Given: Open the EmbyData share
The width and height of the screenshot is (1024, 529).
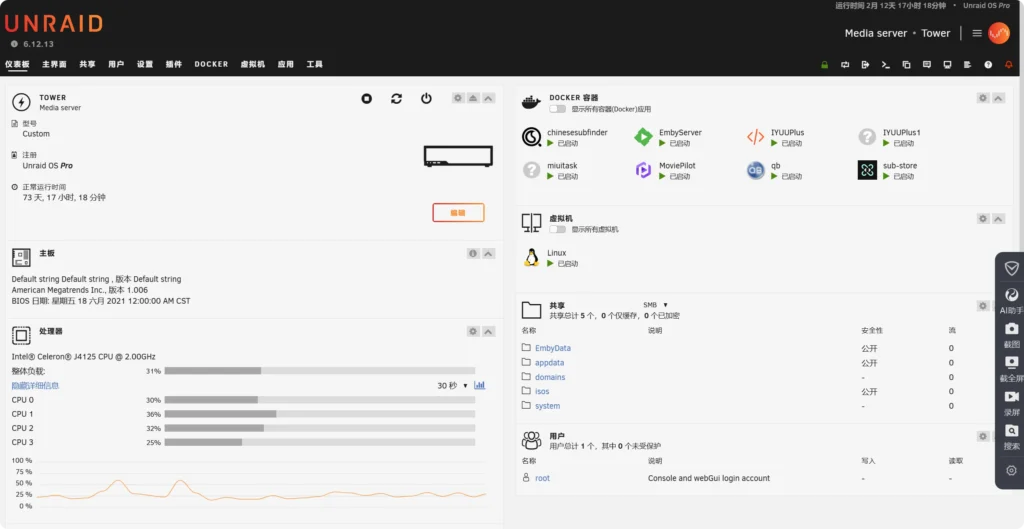Looking at the screenshot, I should coord(552,348).
